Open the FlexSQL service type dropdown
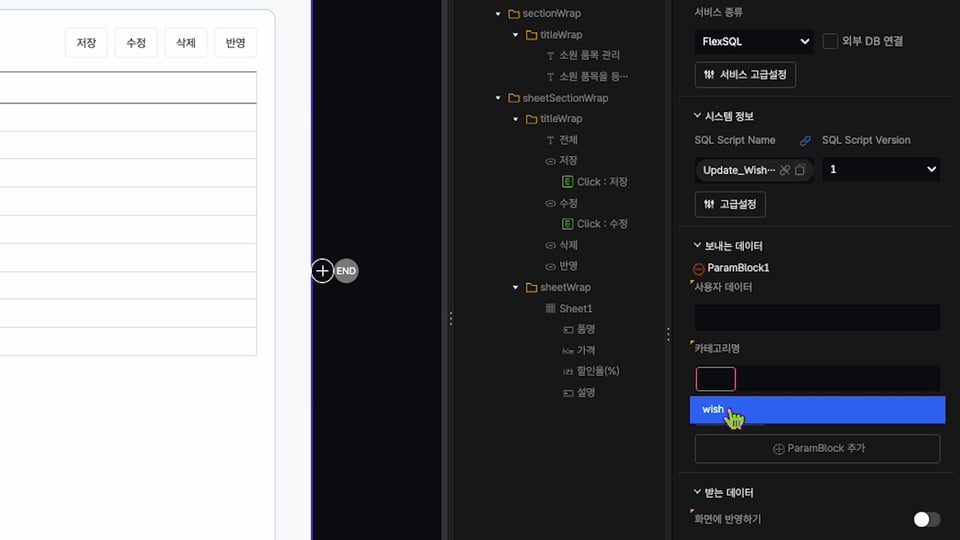The image size is (960, 540). 754,42
